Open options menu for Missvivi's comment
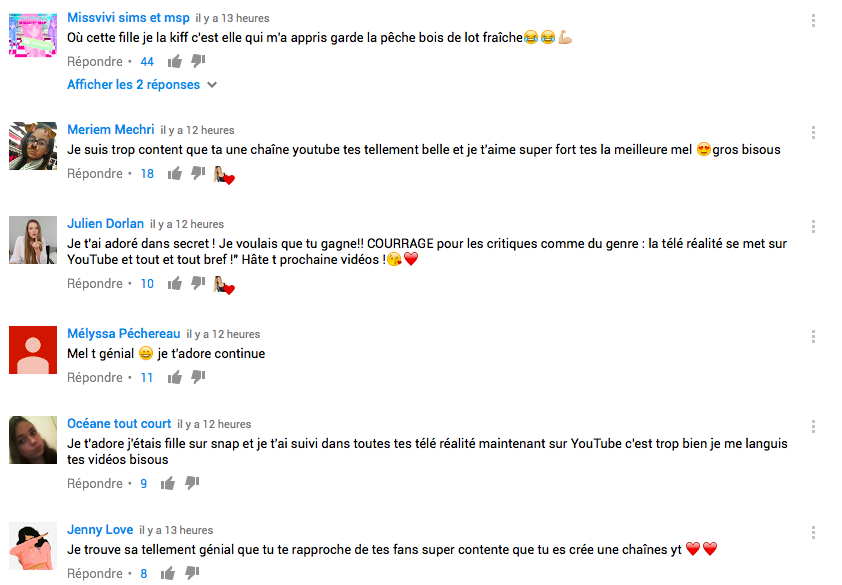The width and height of the screenshot is (842, 585). 814,20
